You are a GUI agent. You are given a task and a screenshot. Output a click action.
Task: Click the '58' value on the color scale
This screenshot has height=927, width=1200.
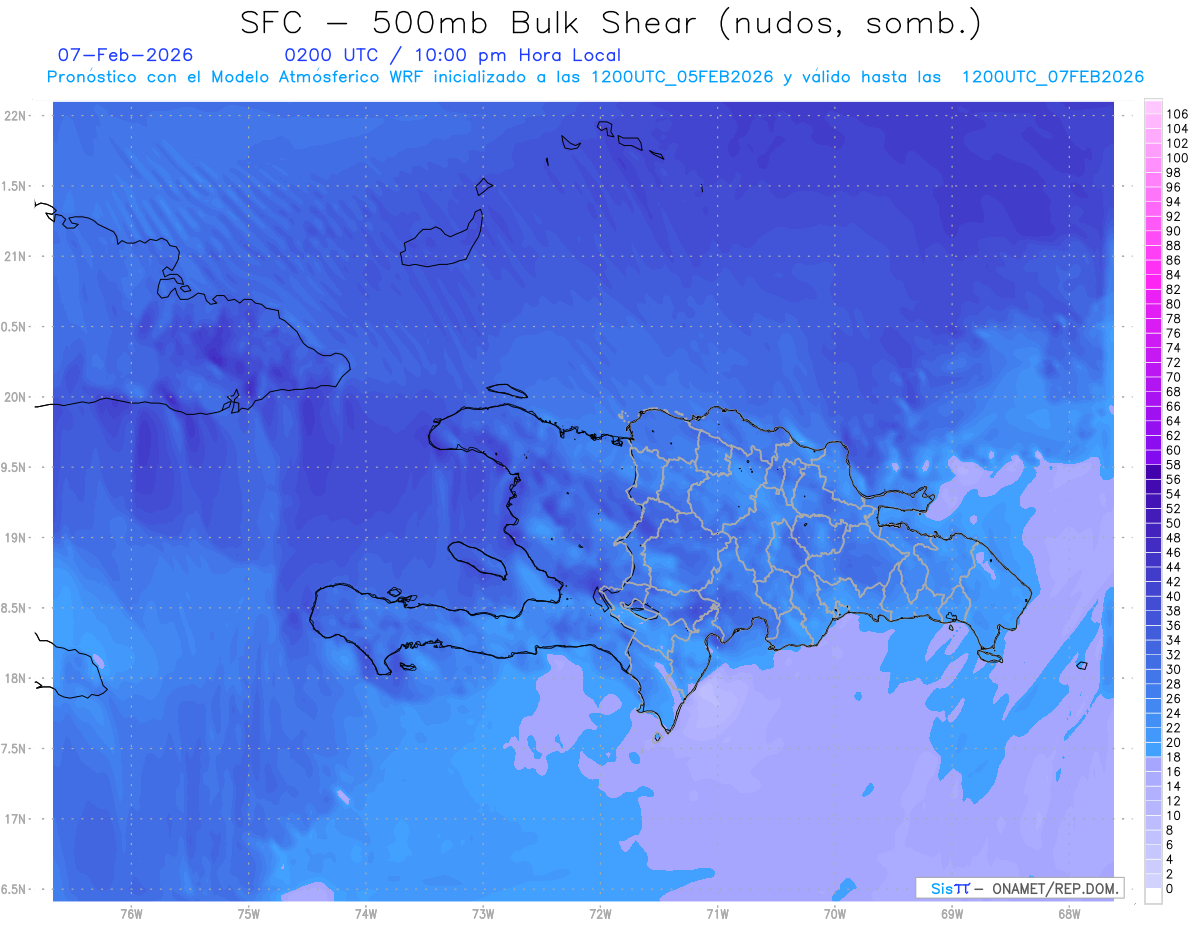(x=1173, y=465)
